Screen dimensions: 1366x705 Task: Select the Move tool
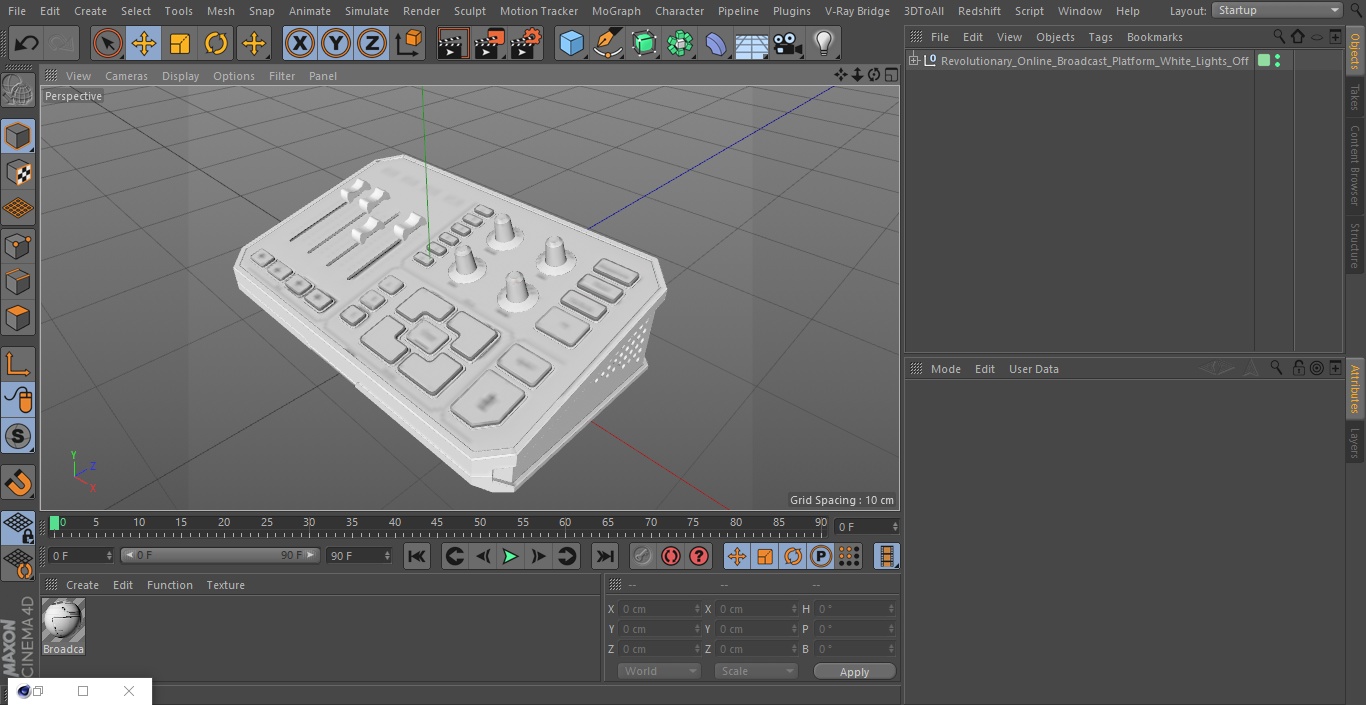point(144,43)
